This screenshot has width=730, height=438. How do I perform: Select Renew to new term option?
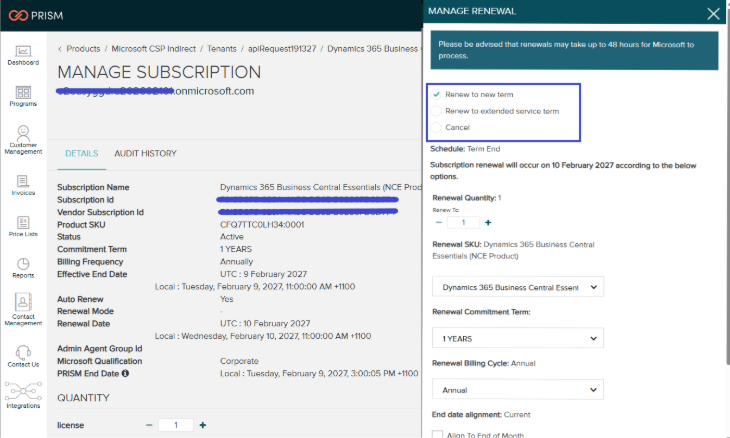click(x=436, y=94)
